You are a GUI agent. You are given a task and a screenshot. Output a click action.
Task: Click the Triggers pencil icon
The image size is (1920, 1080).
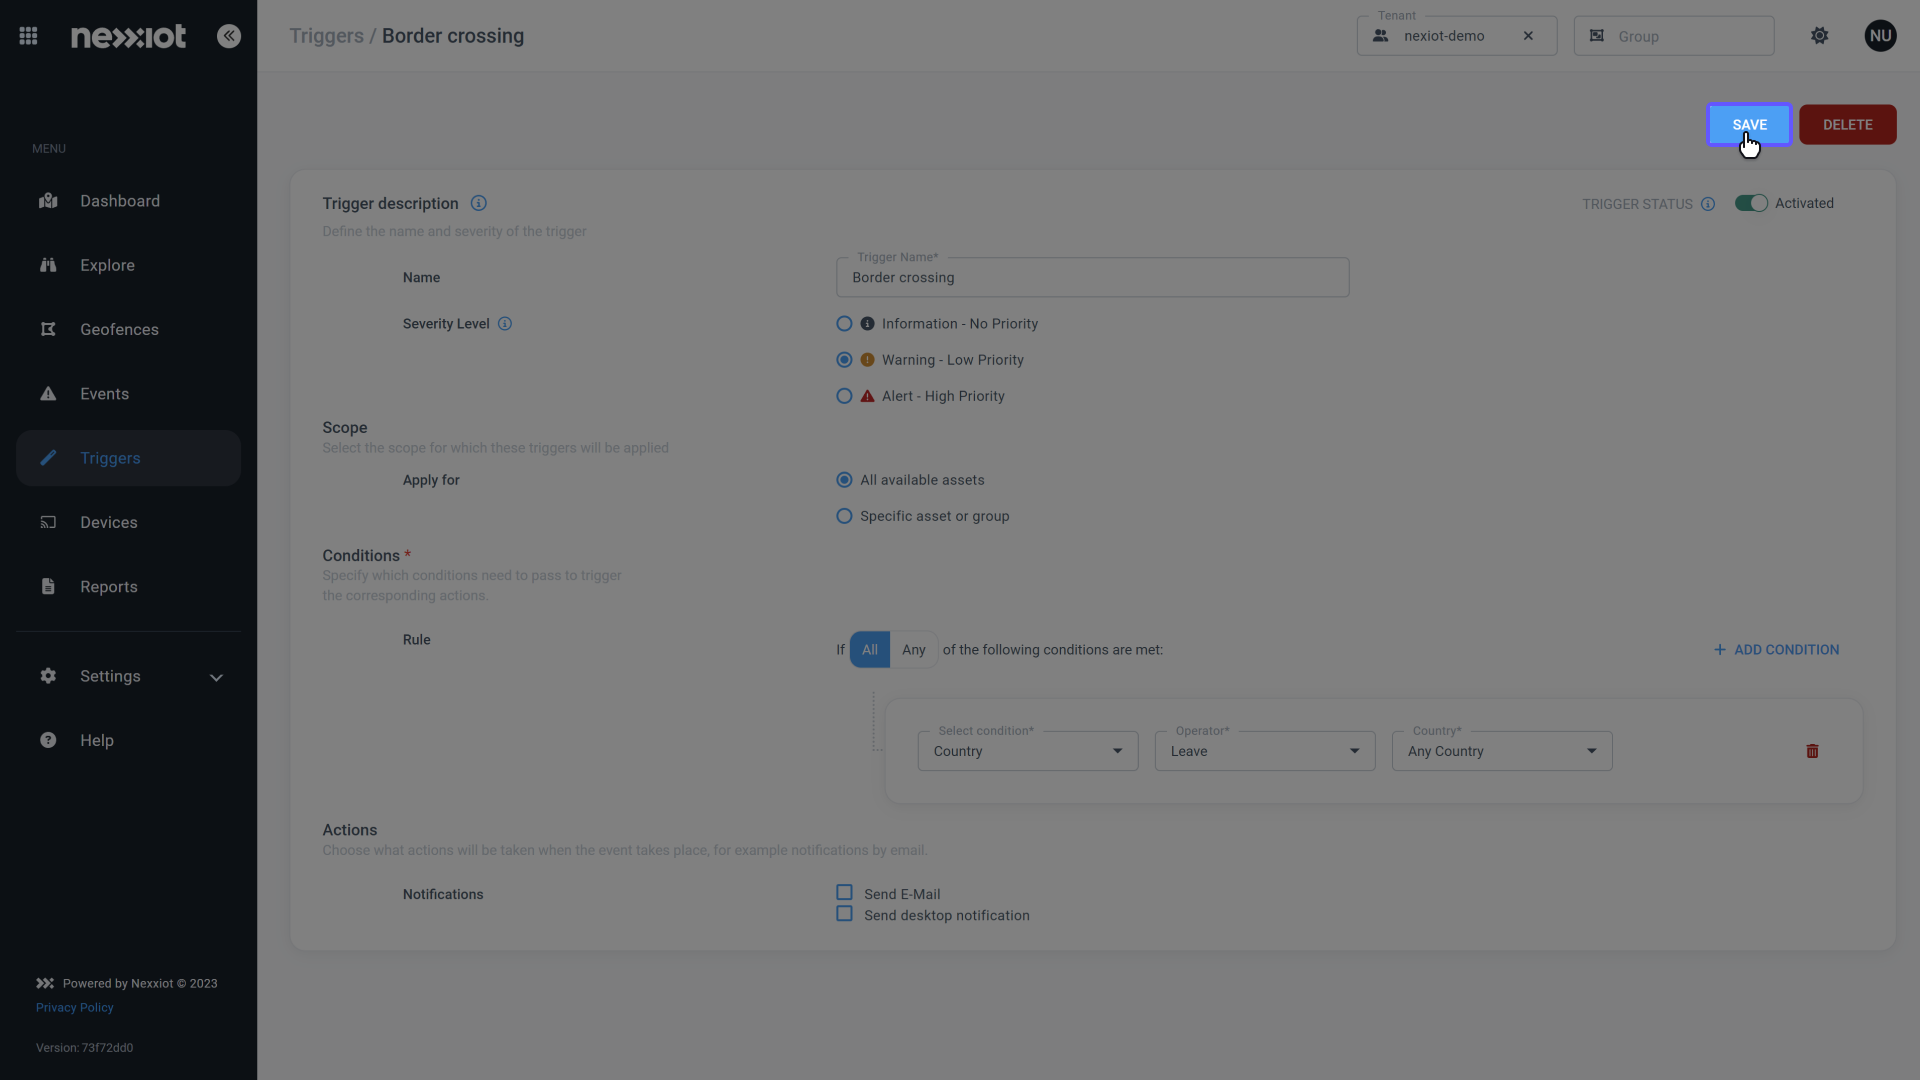(48, 458)
